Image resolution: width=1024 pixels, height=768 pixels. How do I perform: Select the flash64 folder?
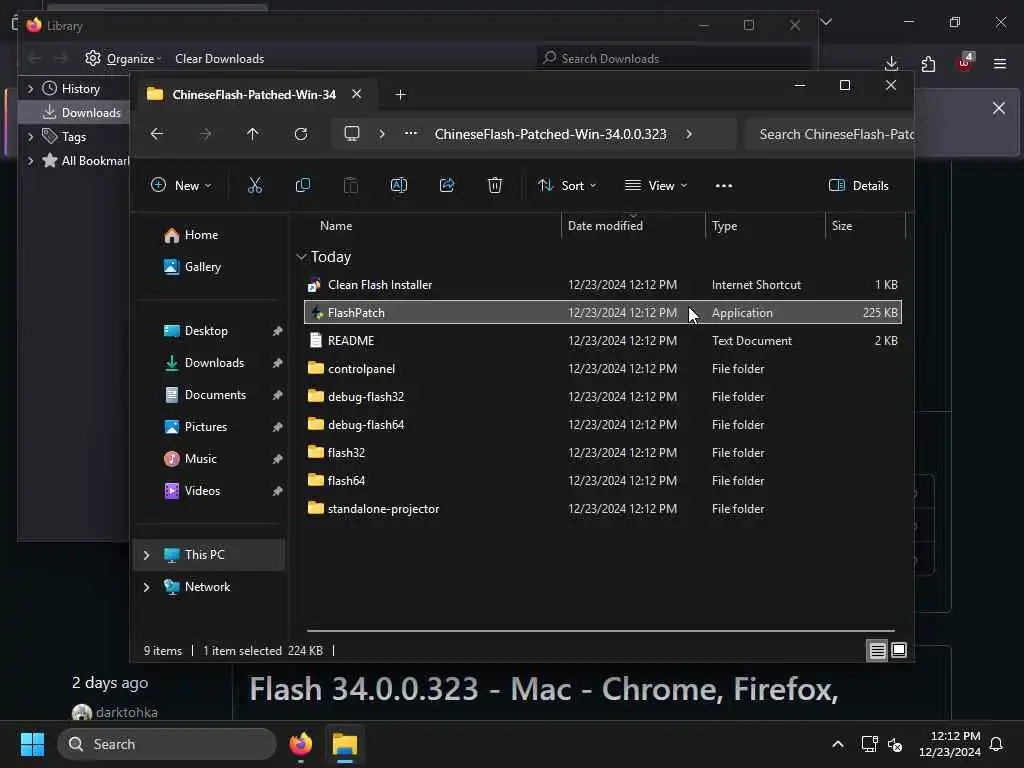click(603, 481)
